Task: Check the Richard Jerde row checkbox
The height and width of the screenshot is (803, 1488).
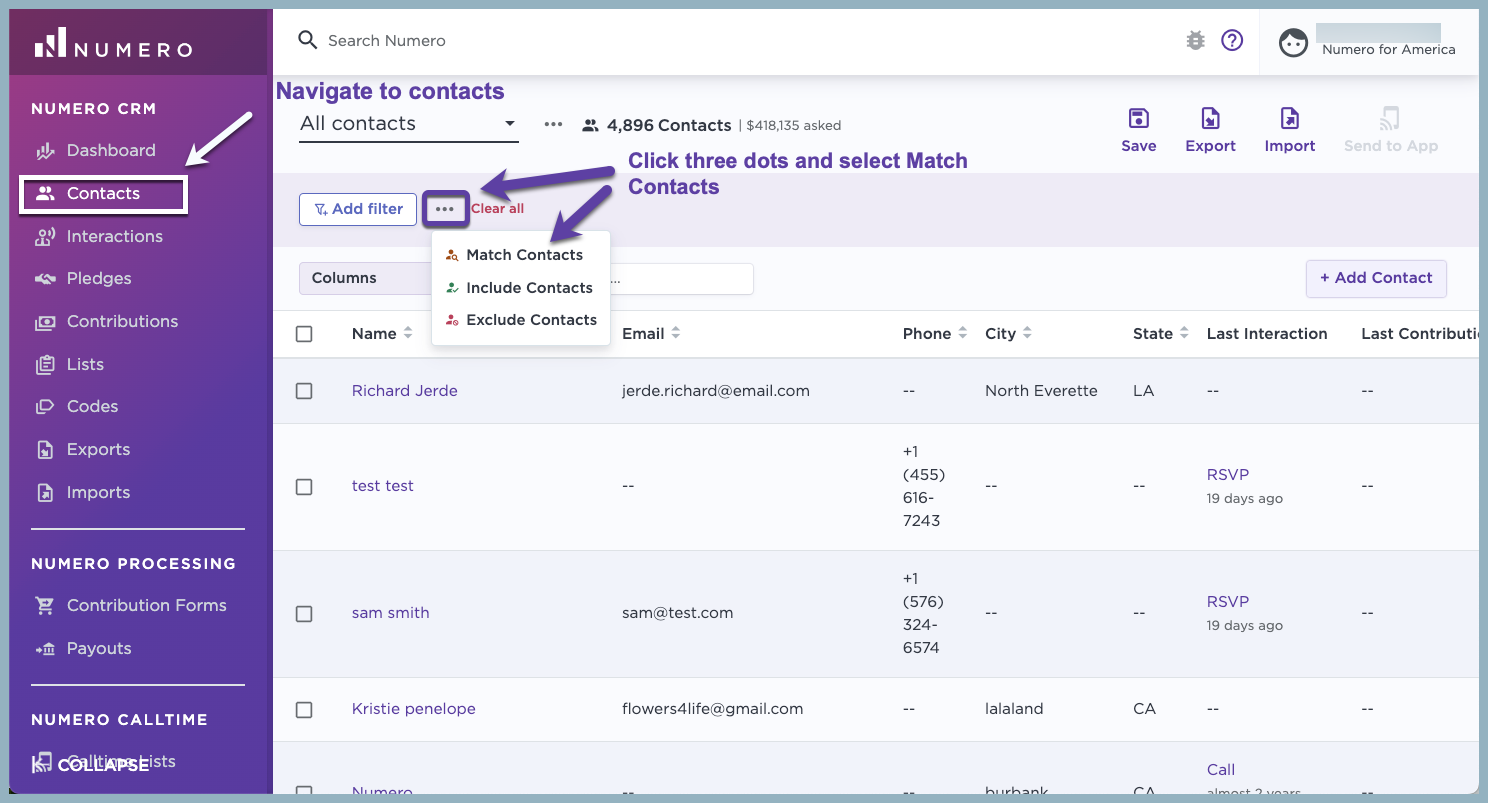Action: (x=304, y=391)
